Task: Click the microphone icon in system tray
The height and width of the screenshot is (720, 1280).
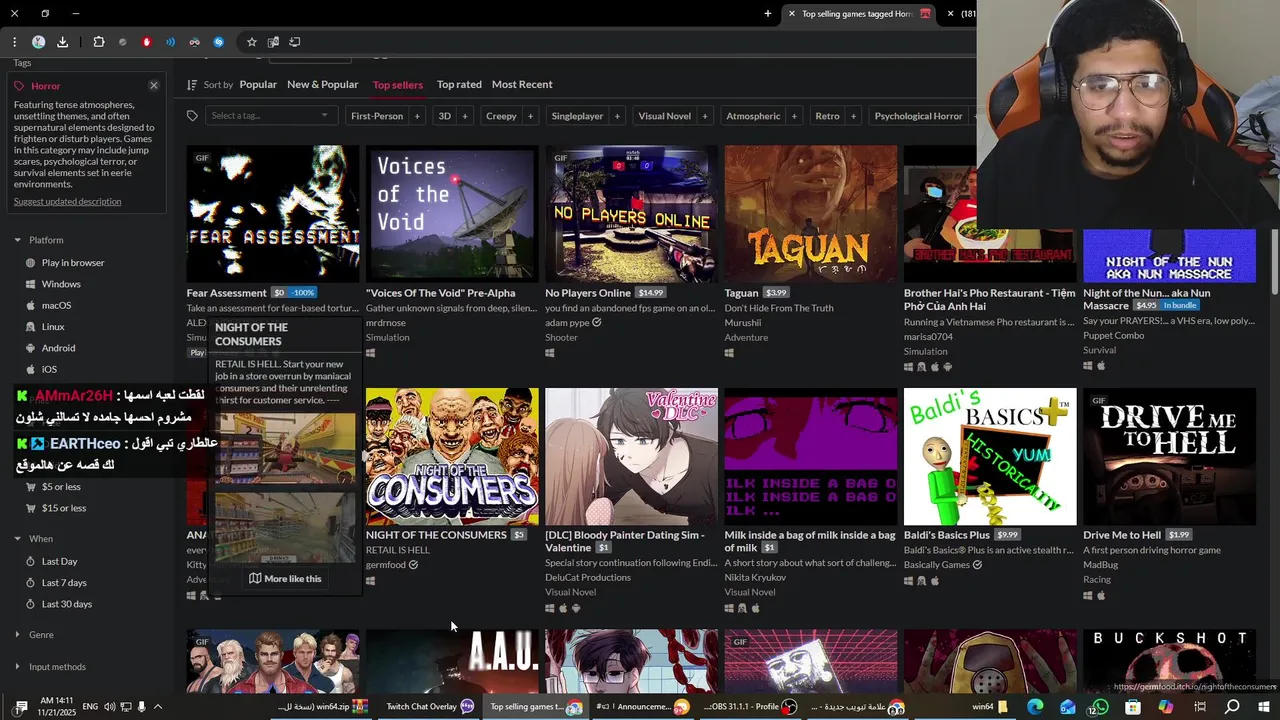Action: 142,707
